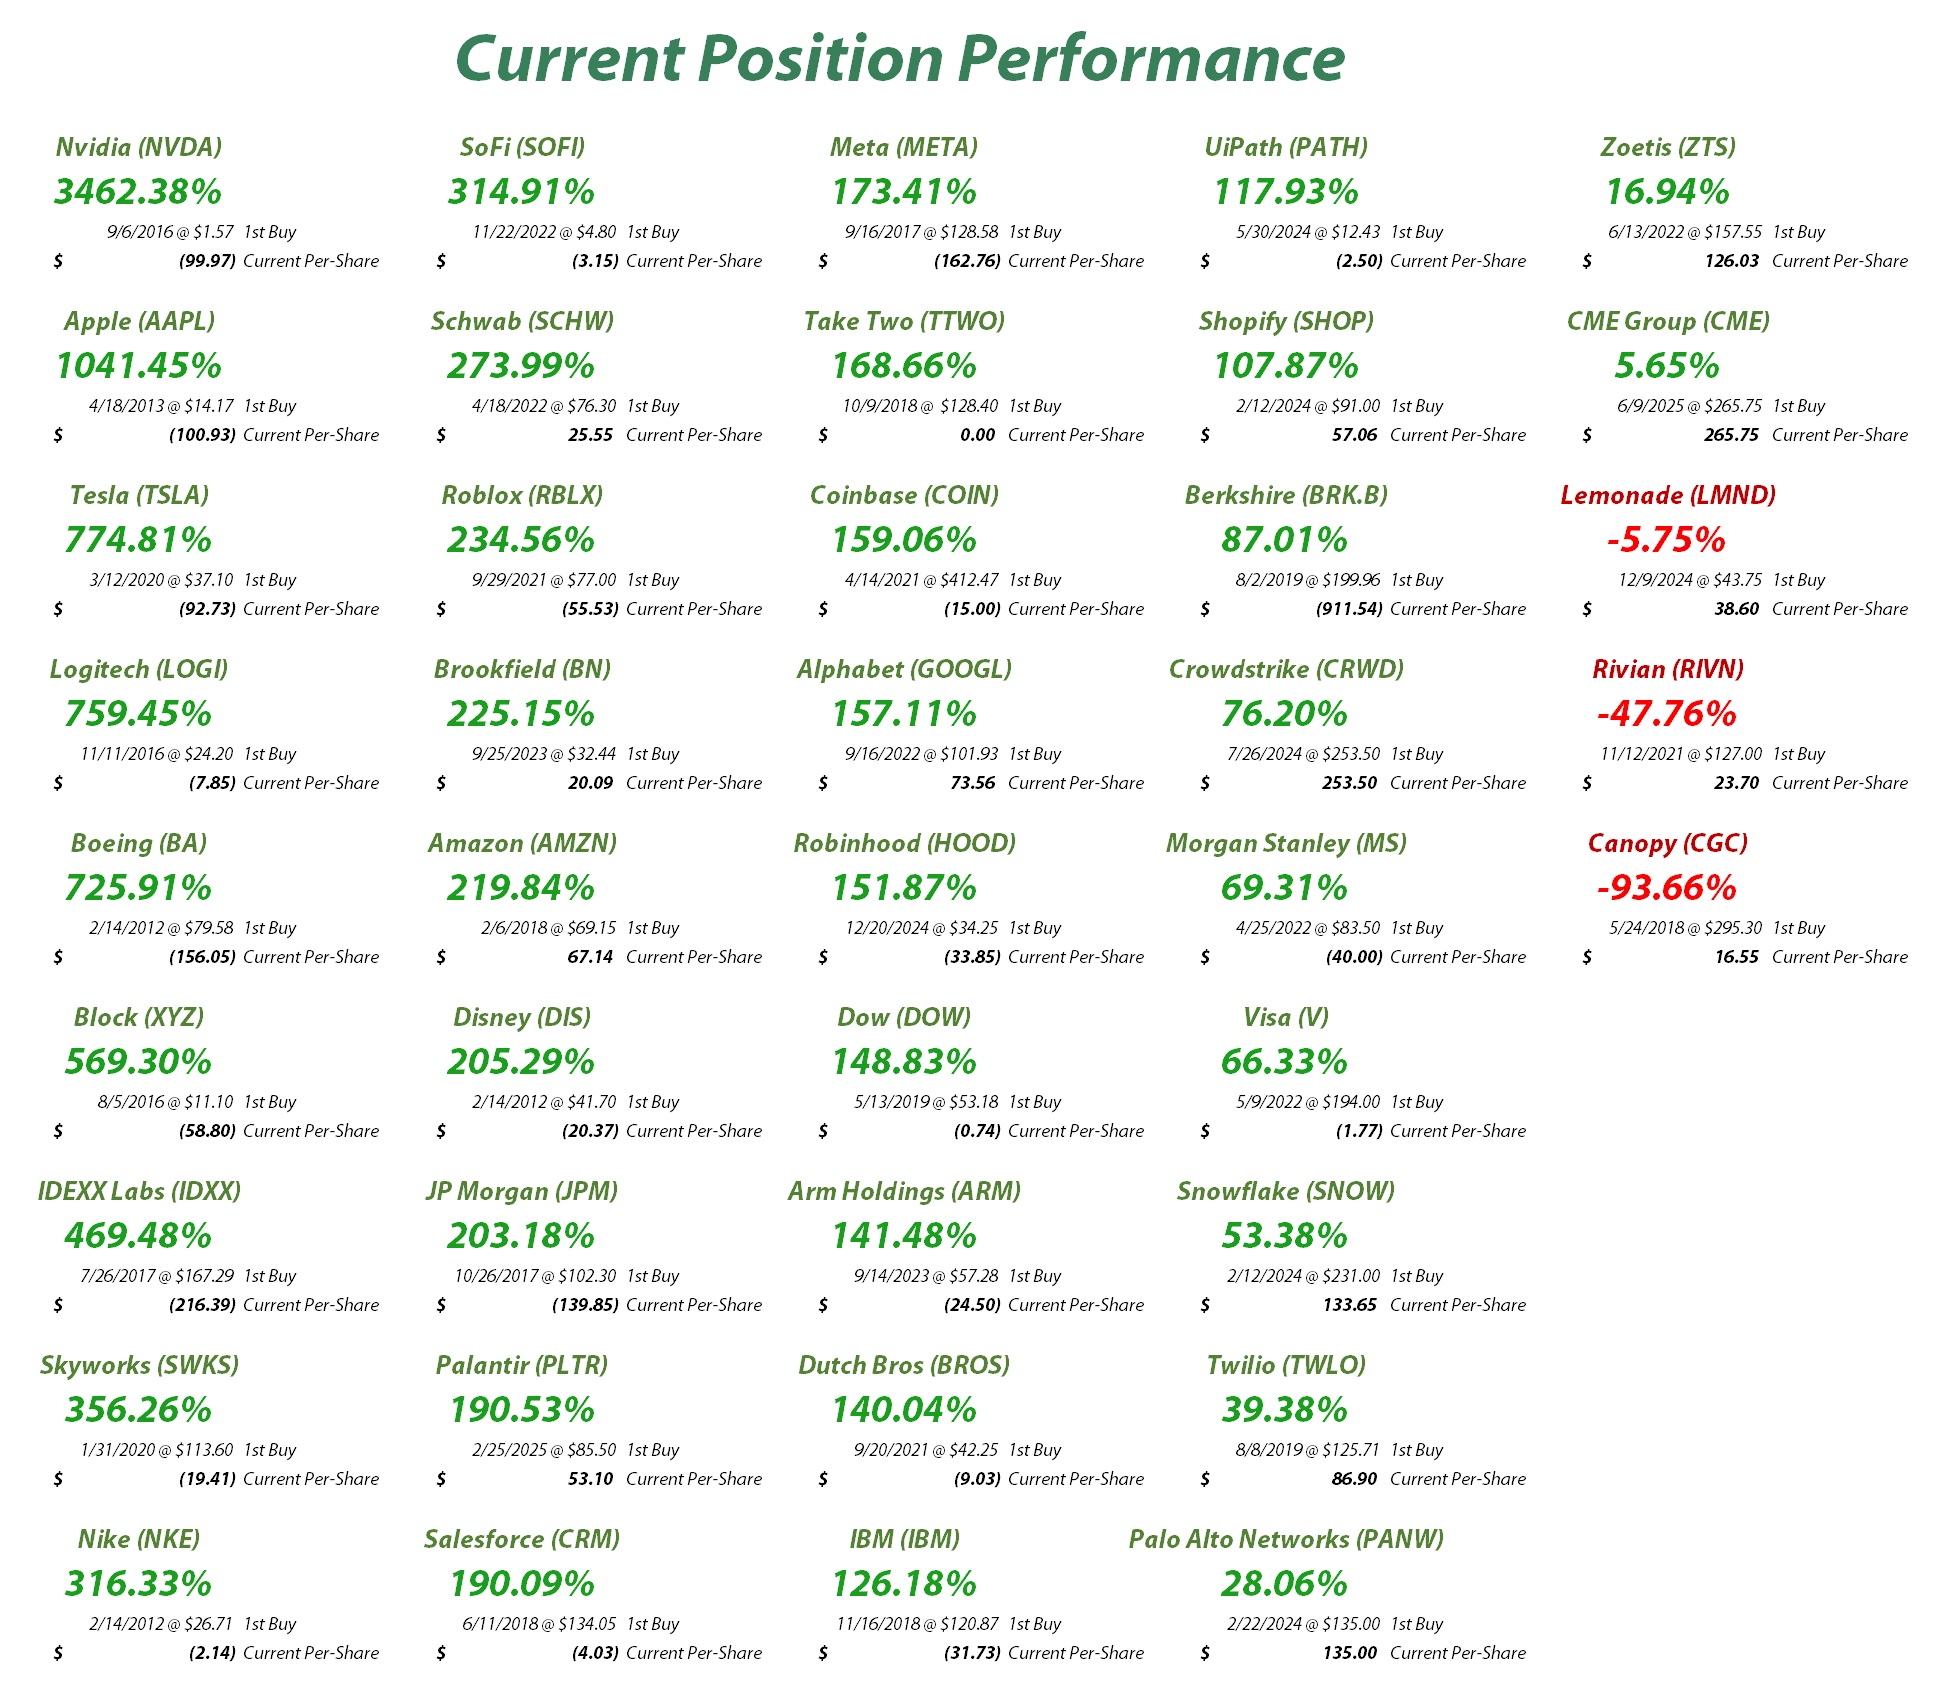The width and height of the screenshot is (1936, 1690).
Task: Click the red Lemonade (LMND) label
Action: (x=1668, y=495)
